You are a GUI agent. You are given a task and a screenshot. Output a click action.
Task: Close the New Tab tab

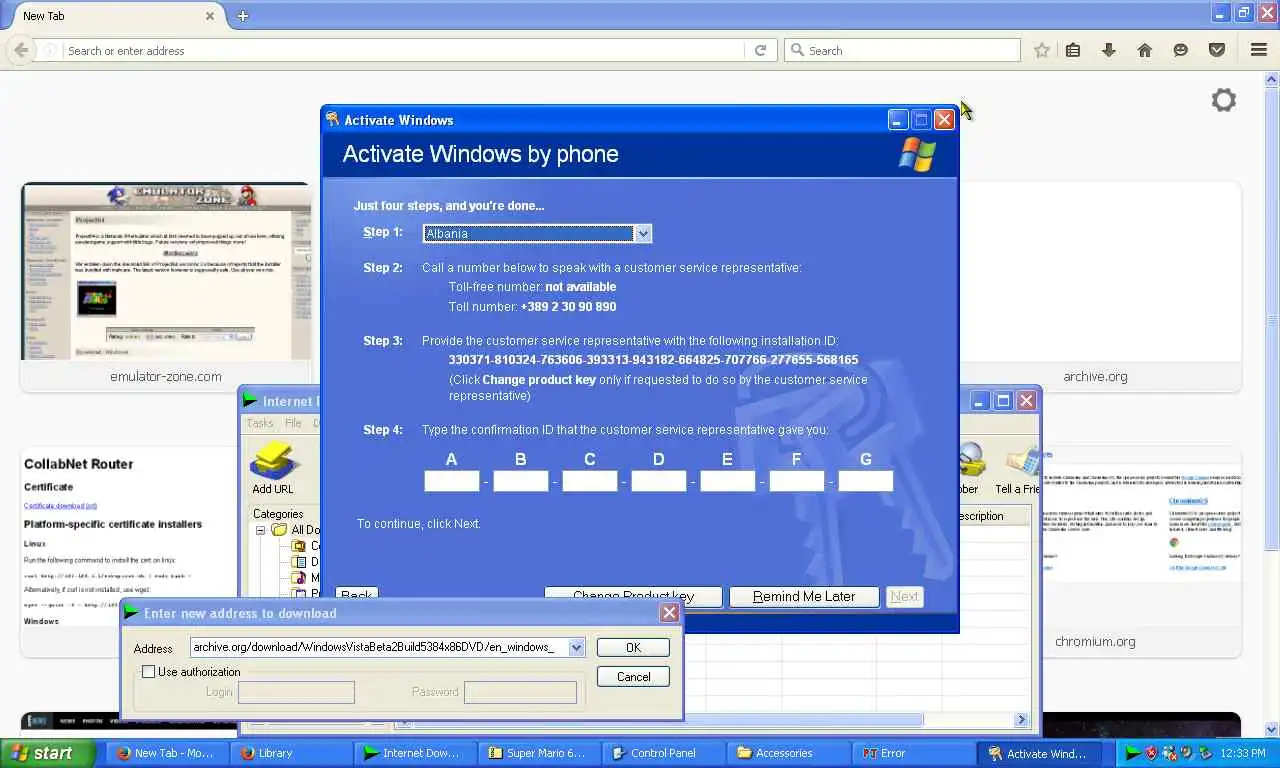pos(211,16)
